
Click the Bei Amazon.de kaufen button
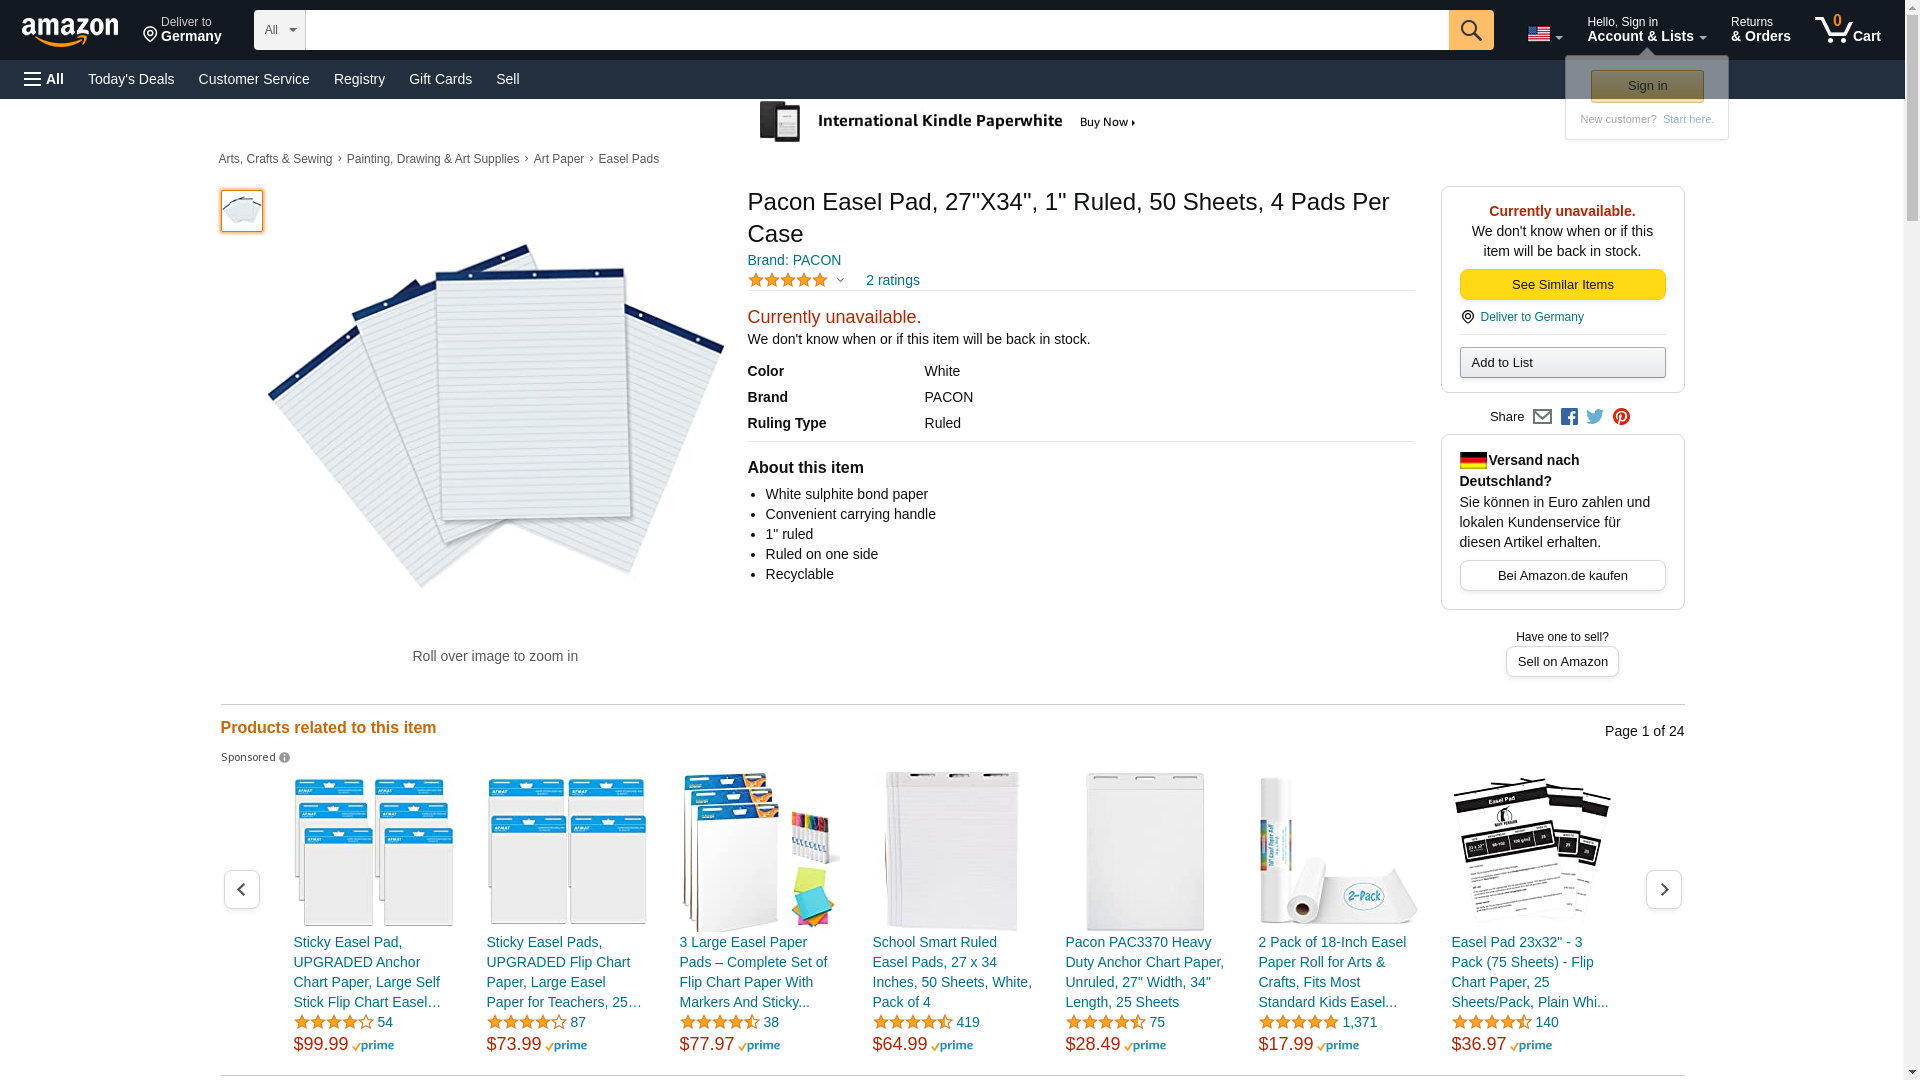[x=1562, y=575]
